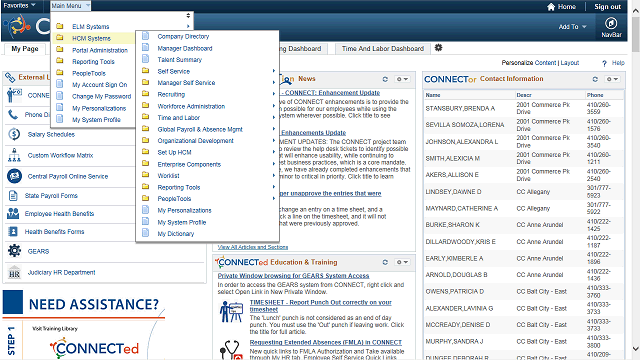
Task: Click the Judiciary HR Department icon
Action: [14, 272]
